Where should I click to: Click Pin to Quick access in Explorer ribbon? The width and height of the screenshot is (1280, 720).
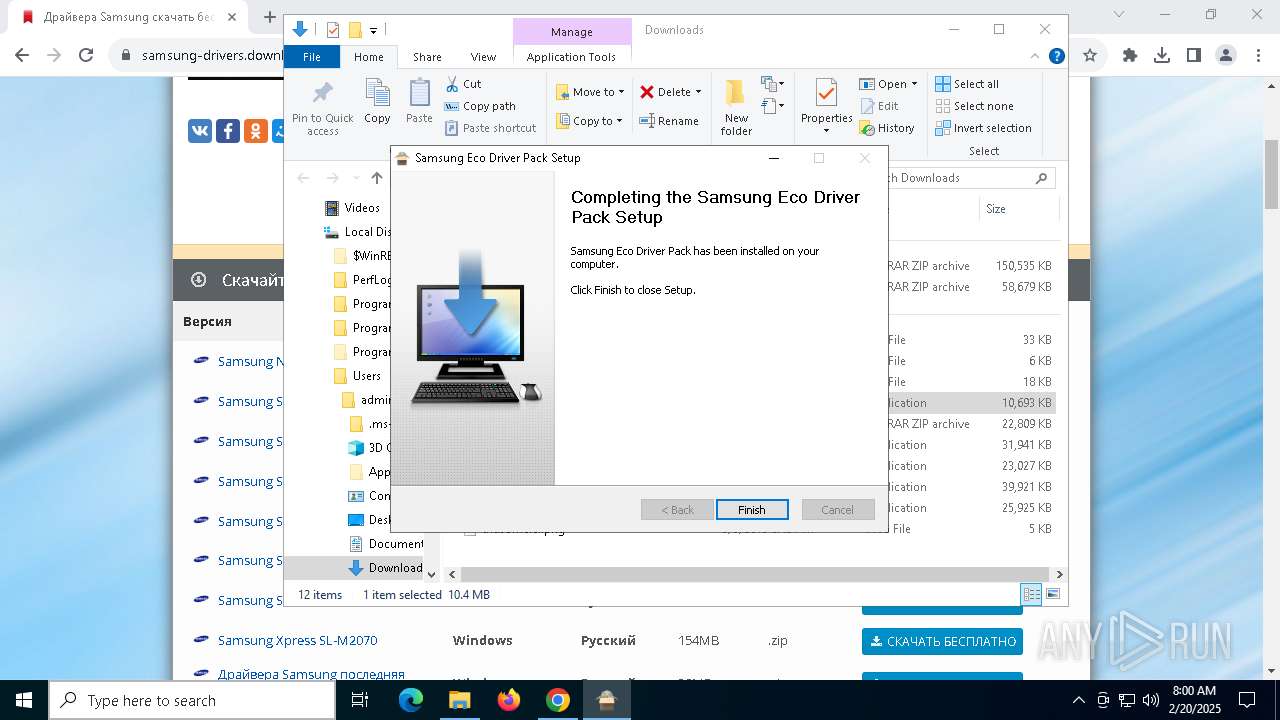coord(323,109)
